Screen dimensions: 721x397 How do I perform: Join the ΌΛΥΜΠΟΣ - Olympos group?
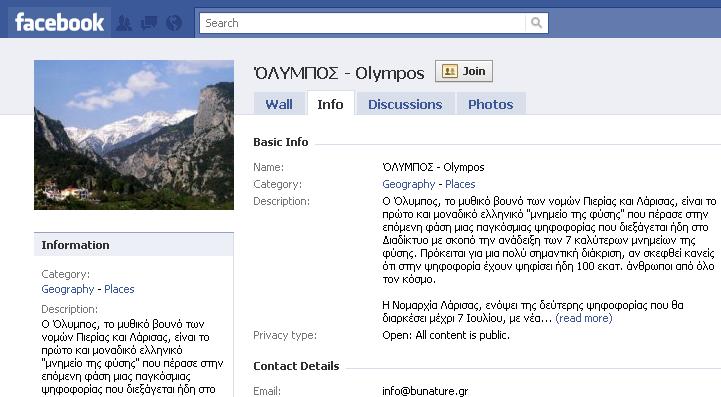coord(464,71)
